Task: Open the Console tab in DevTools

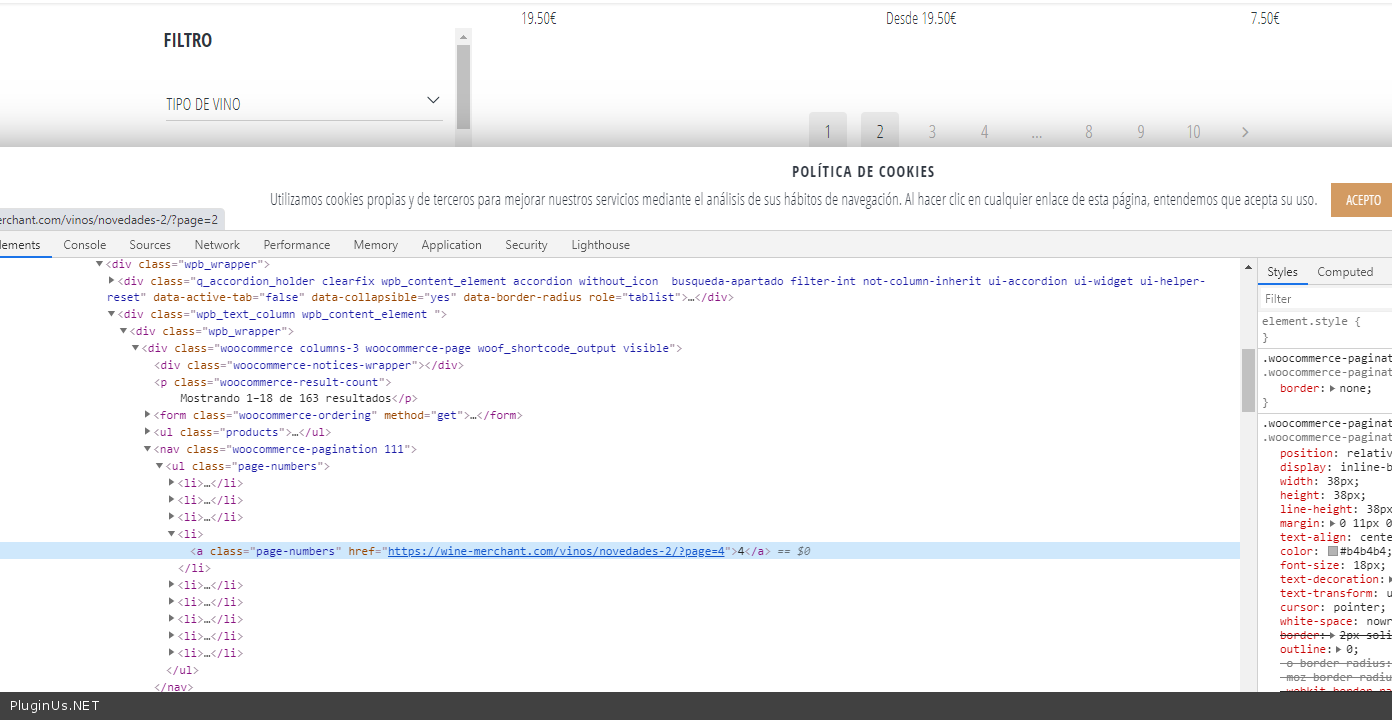Action: point(85,245)
